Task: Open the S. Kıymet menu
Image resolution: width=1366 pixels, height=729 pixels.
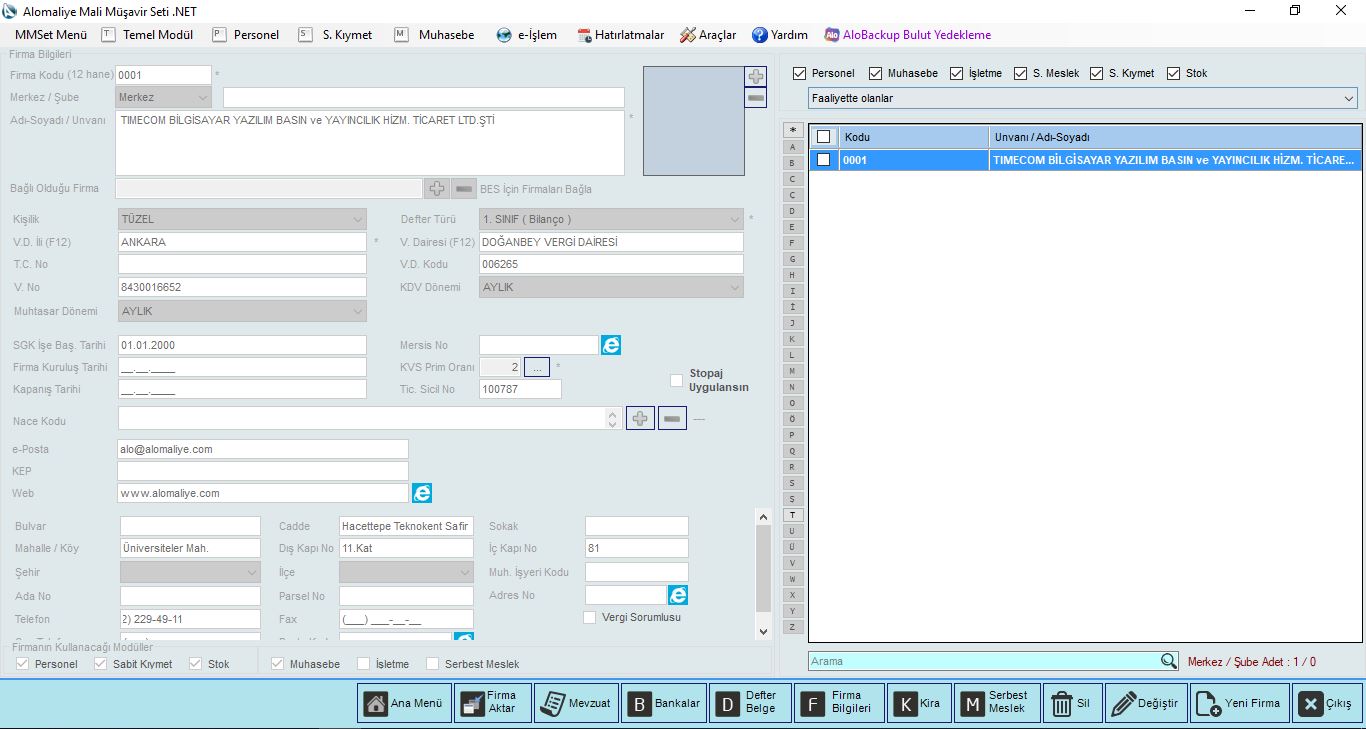Action: point(336,35)
